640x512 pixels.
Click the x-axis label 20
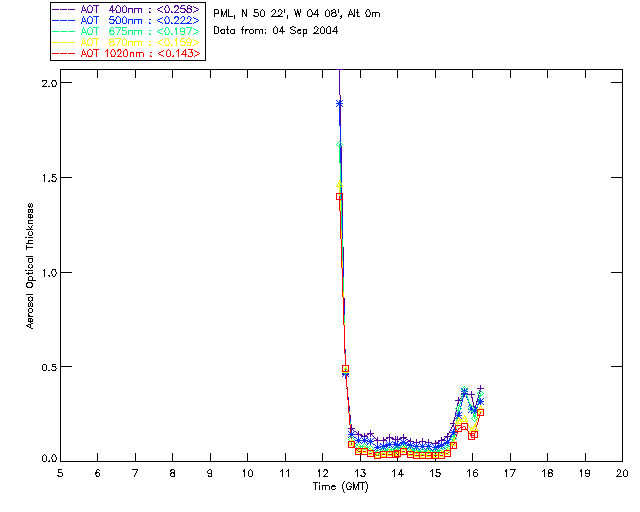[x=622, y=473]
